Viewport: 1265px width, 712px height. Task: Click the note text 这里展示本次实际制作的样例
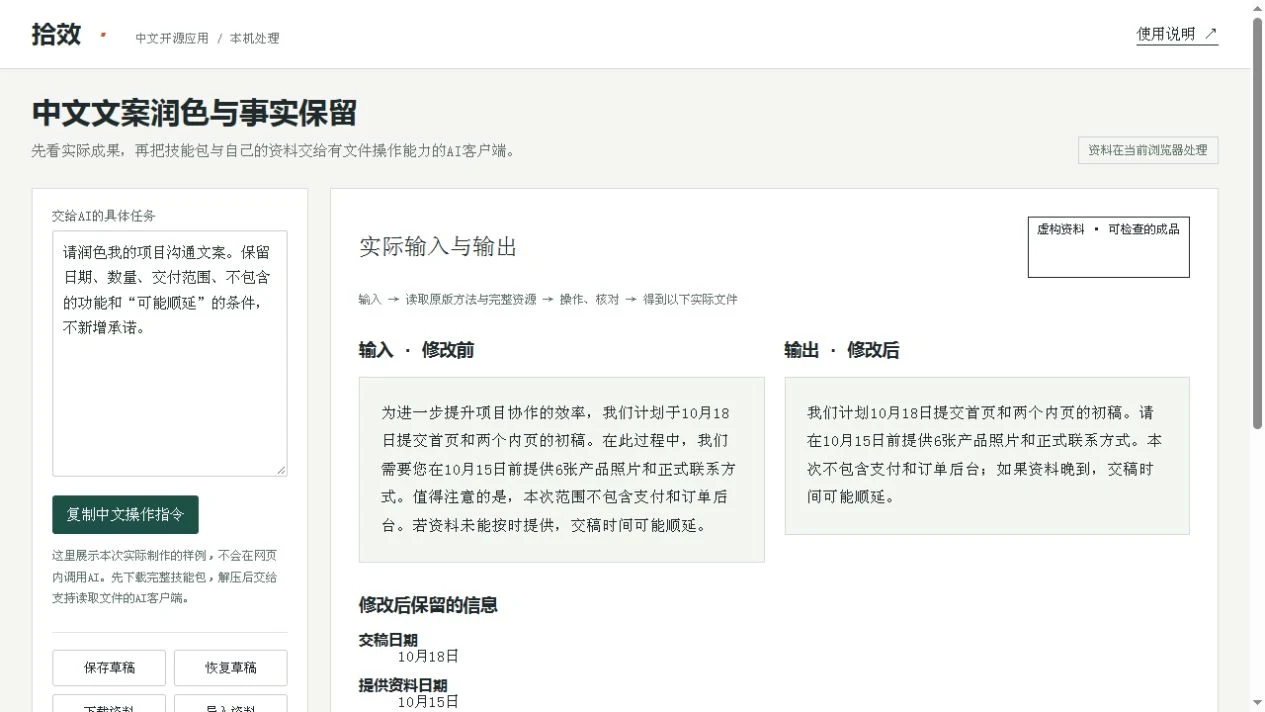165,577
